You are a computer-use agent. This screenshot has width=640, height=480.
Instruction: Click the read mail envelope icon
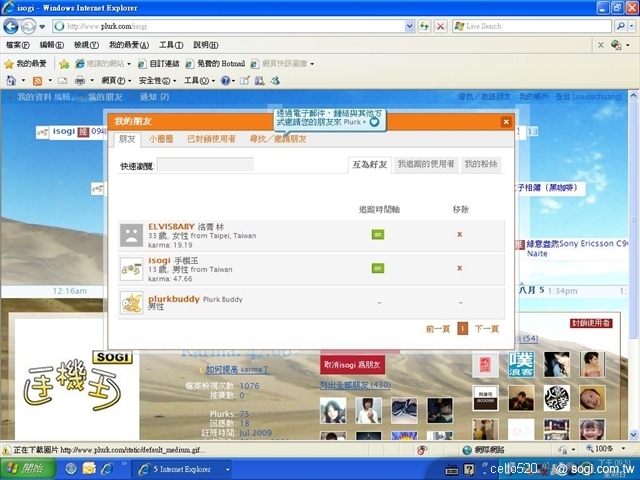(62, 81)
